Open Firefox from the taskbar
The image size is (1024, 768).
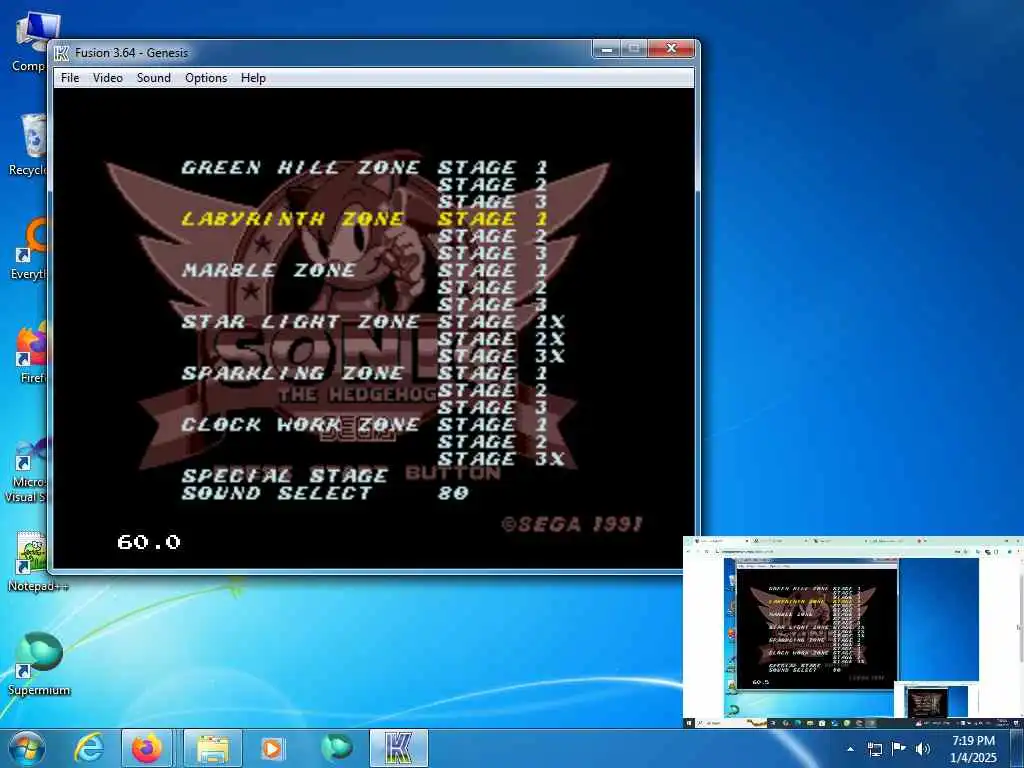(x=147, y=748)
